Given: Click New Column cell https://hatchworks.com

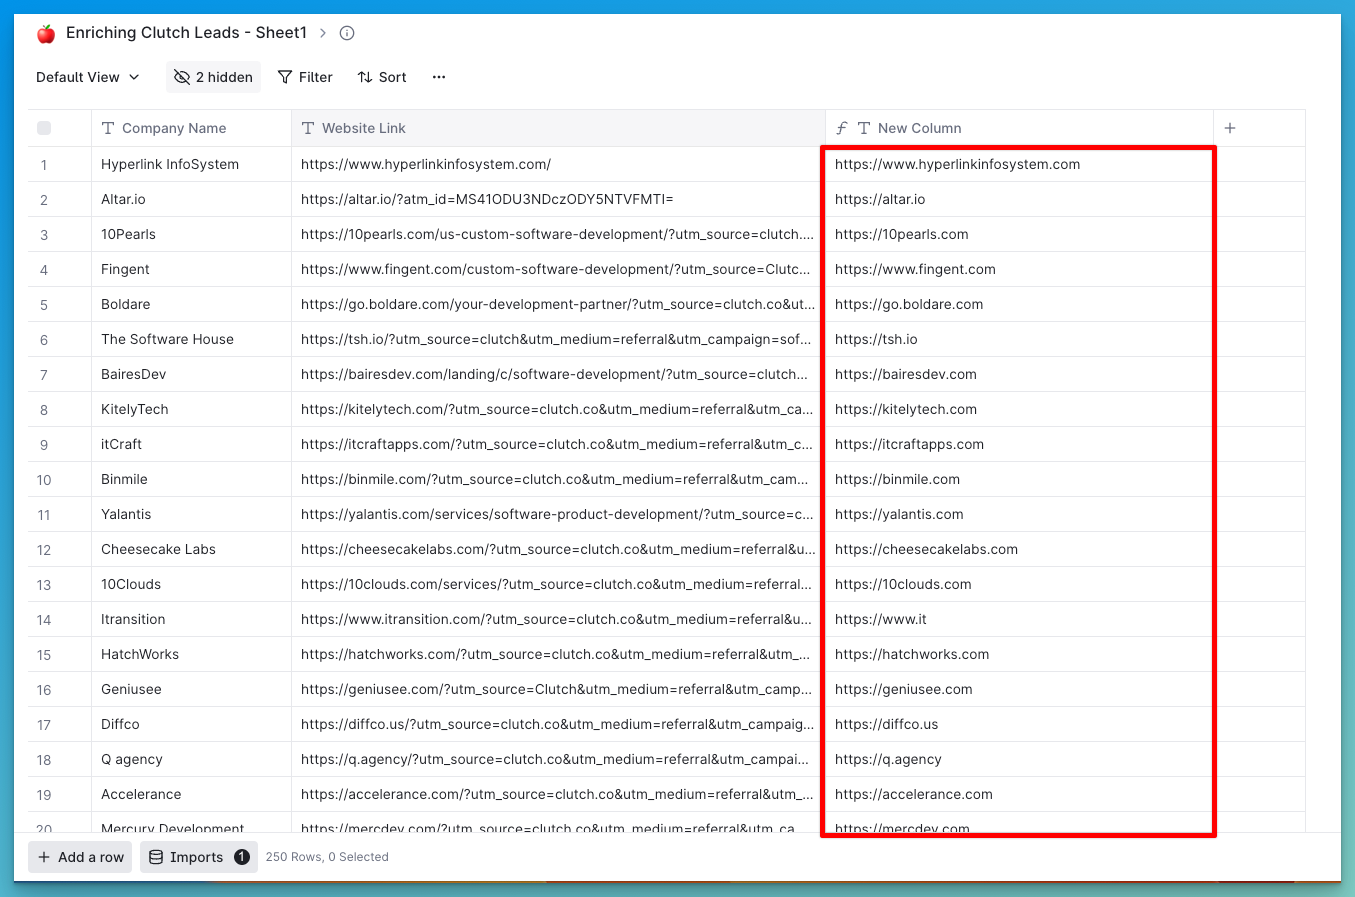Looking at the screenshot, I should click(x=1019, y=654).
